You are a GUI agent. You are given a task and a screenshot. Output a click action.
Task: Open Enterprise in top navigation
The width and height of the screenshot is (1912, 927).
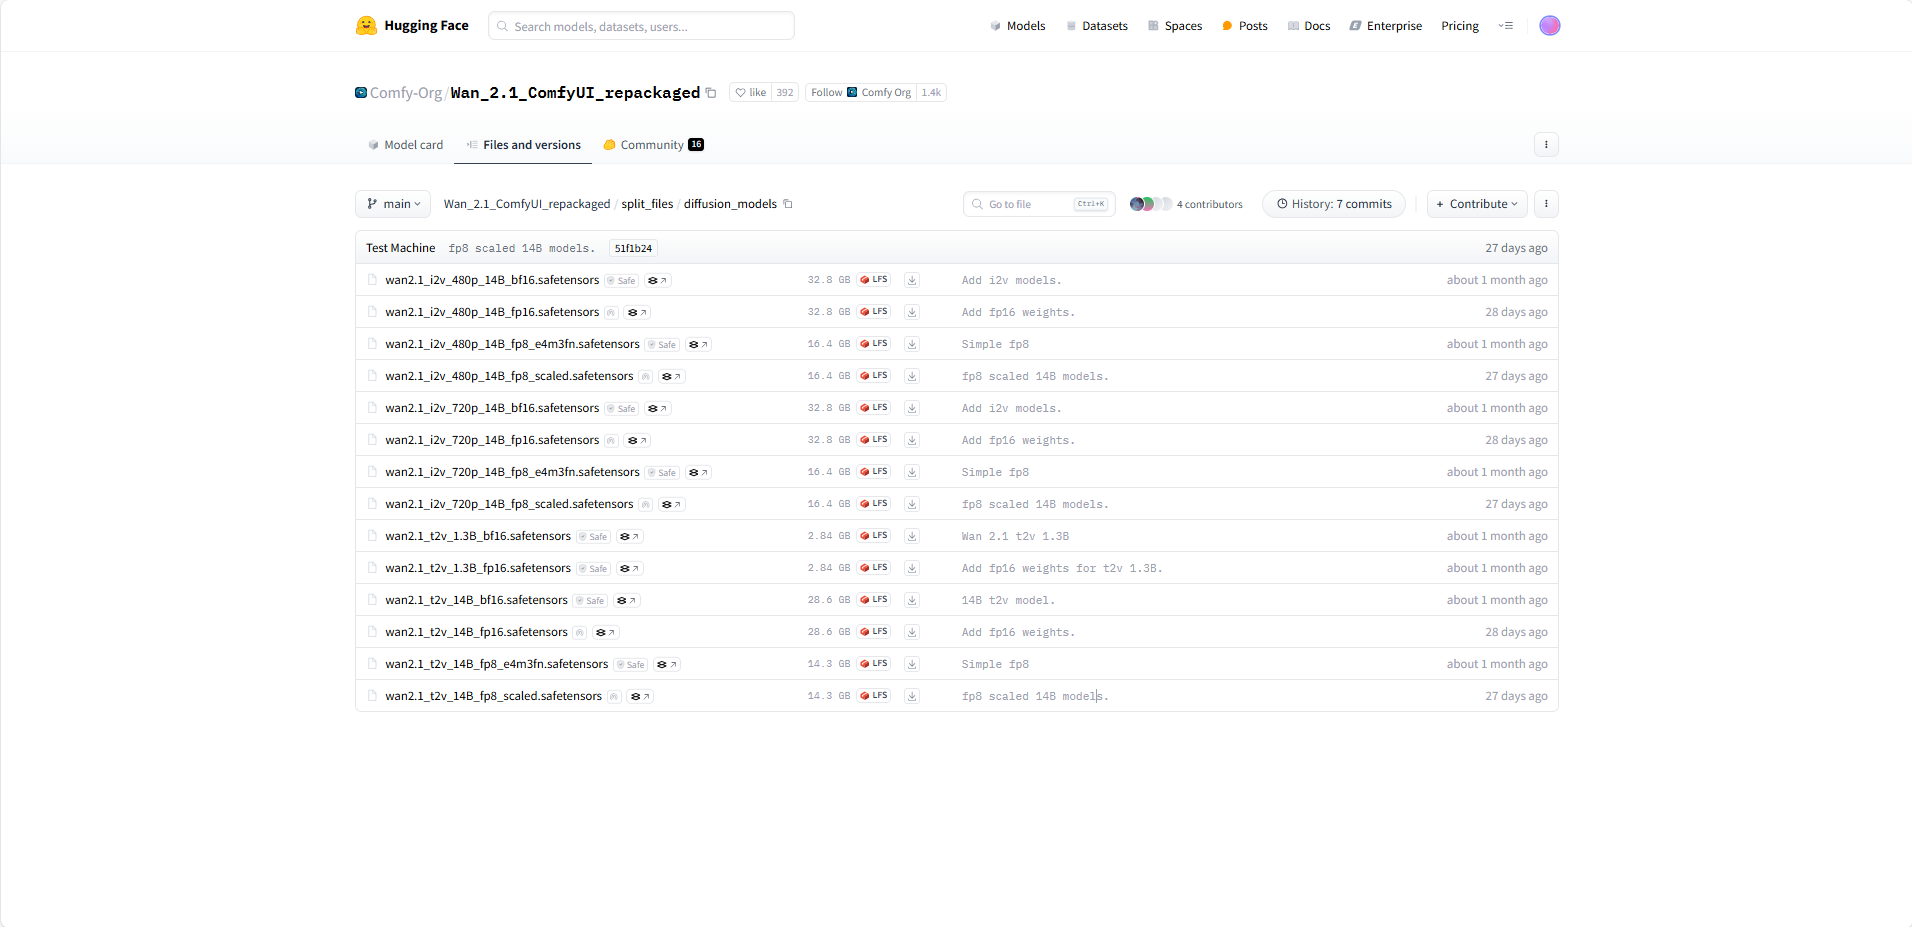1386,26
